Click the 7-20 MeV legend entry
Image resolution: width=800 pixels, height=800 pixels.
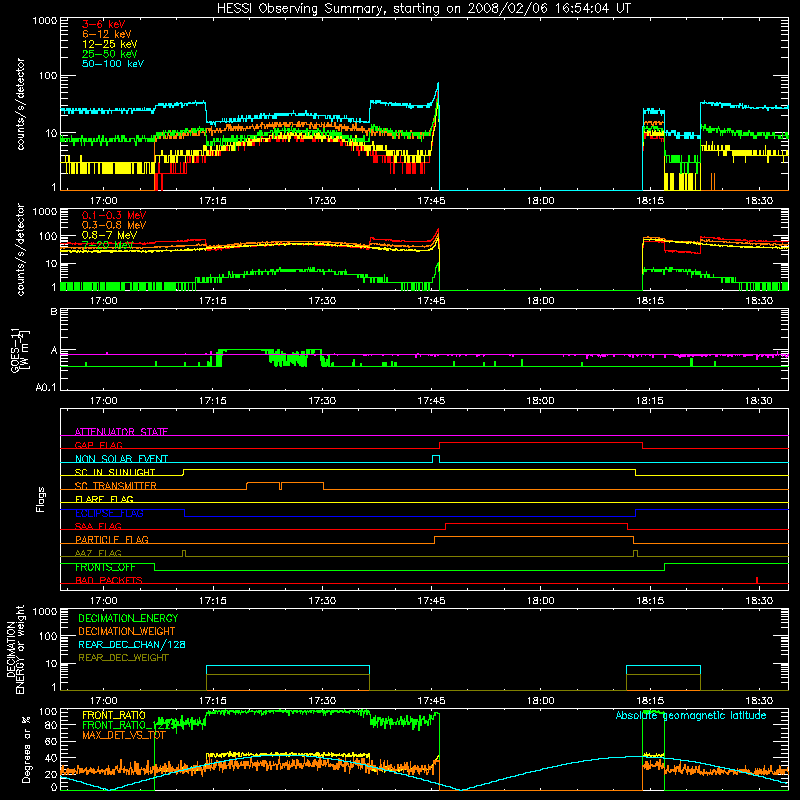pos(107,245)
